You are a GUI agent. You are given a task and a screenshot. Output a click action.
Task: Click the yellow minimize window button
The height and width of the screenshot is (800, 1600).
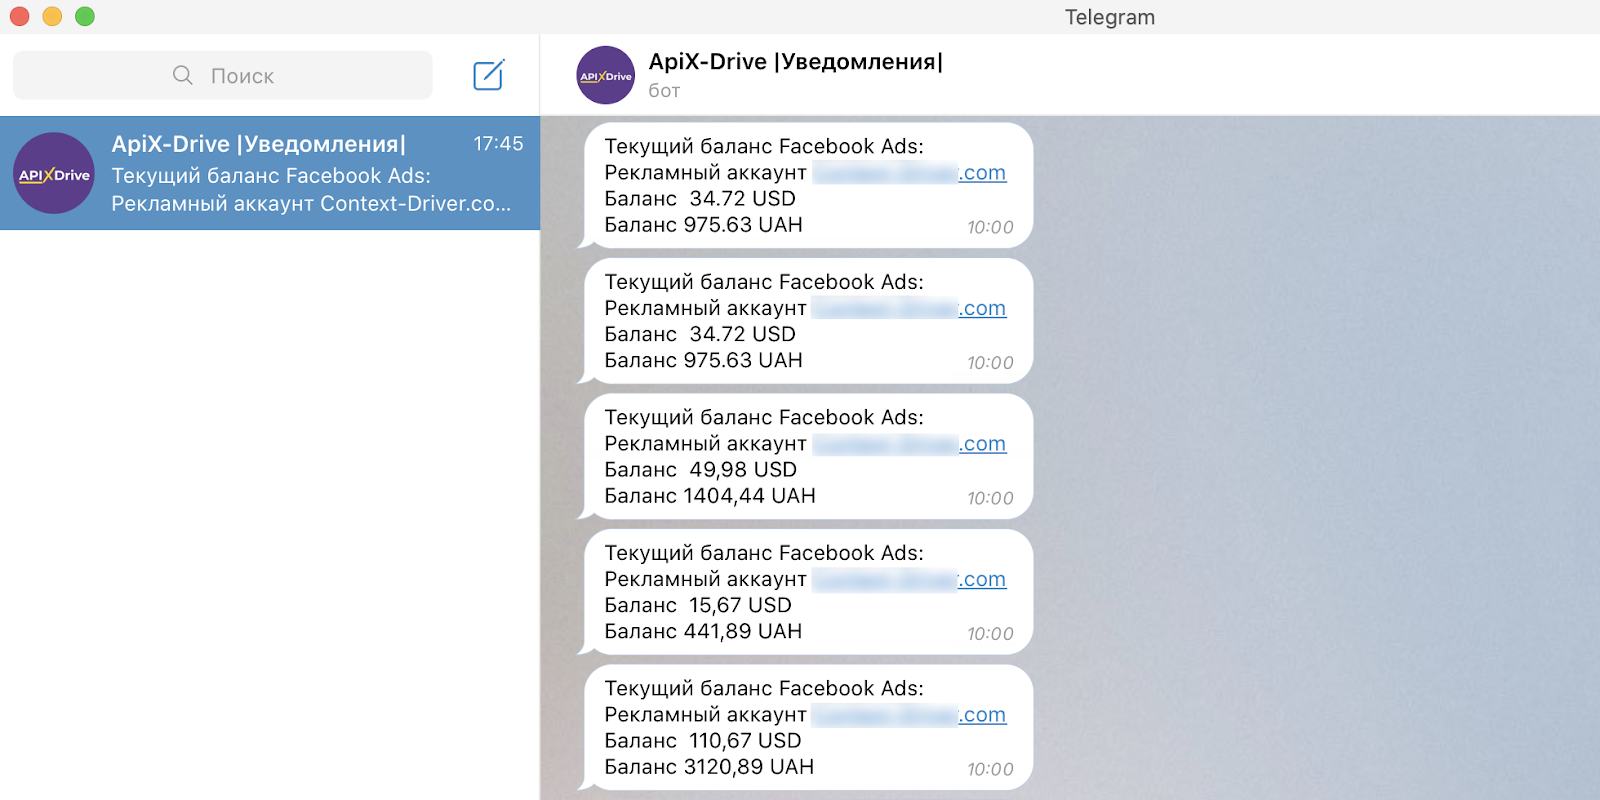pyautogui.click(x=52, y=16)
